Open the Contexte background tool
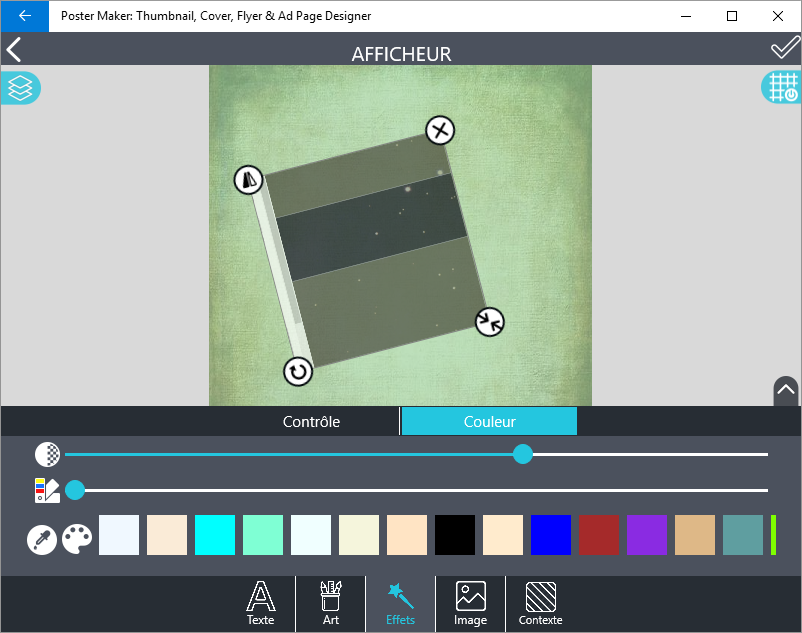 (x=541, y=603)
